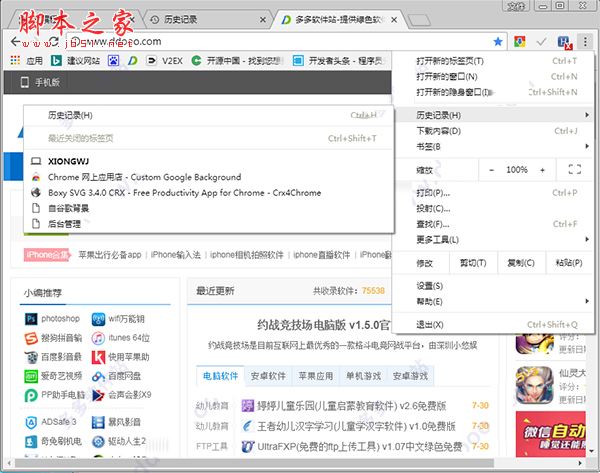The image size is (600, 473).
Task: Open the apps grid bookmark icon
Action: (x=15, y=60)
